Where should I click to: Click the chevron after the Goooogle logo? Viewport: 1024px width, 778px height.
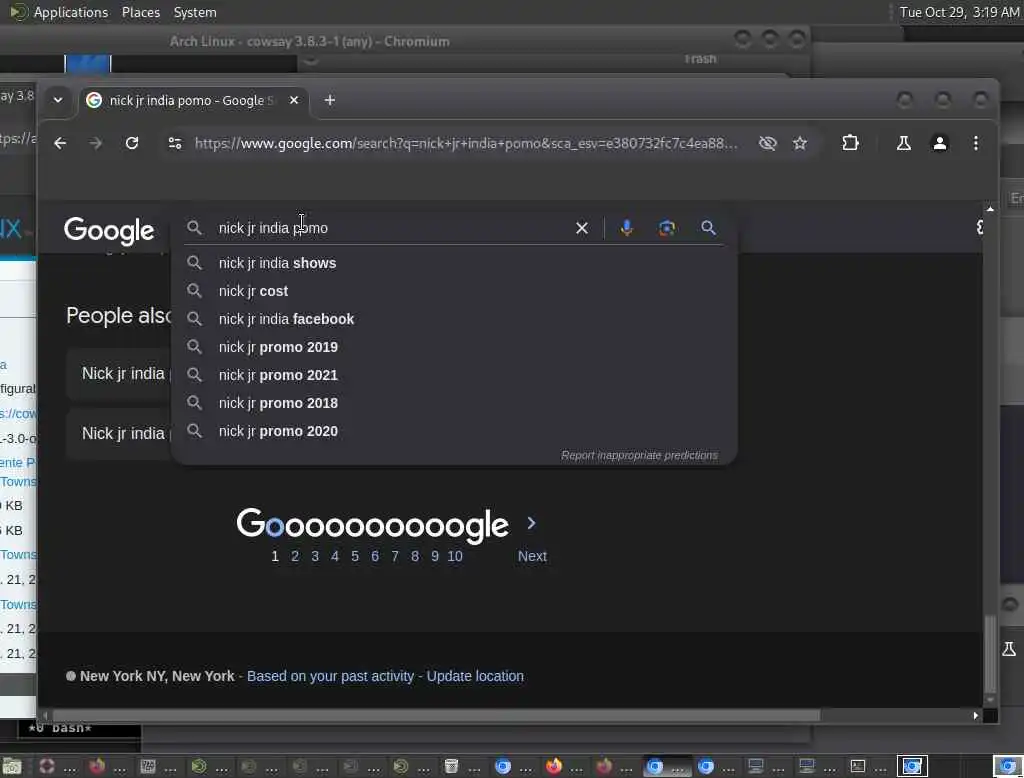[x=531, y=523]
